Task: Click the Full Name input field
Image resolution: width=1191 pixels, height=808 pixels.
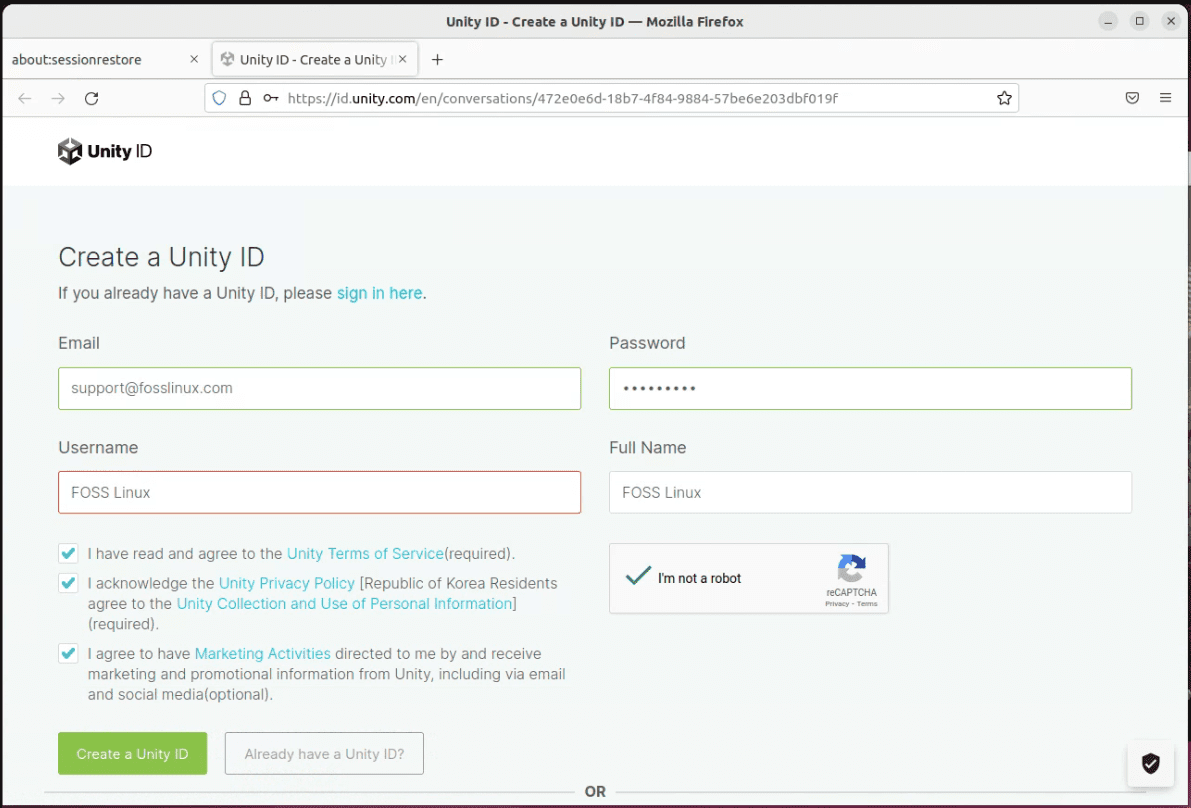Action: pos(870,492)
